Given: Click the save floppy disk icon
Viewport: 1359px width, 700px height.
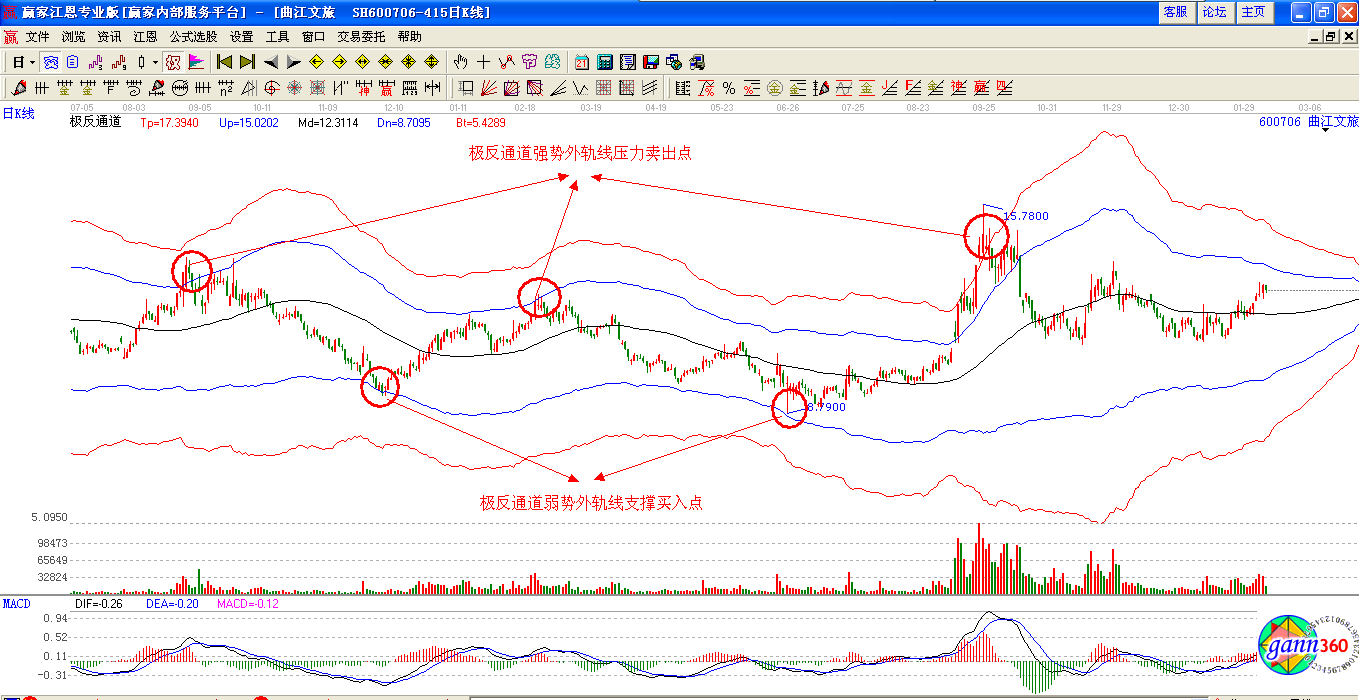Looking at the screenshot, I should (x=651, y=62).
